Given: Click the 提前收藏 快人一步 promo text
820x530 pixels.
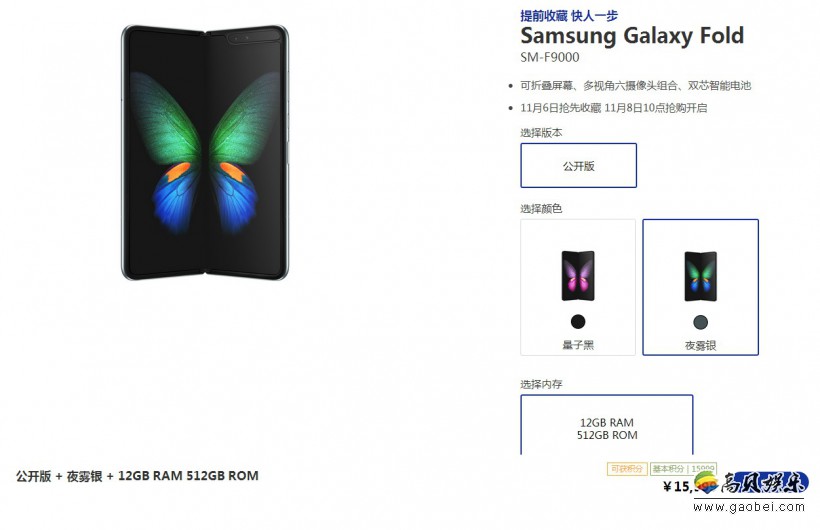Looking at the screenshot, I should [569, 16].
